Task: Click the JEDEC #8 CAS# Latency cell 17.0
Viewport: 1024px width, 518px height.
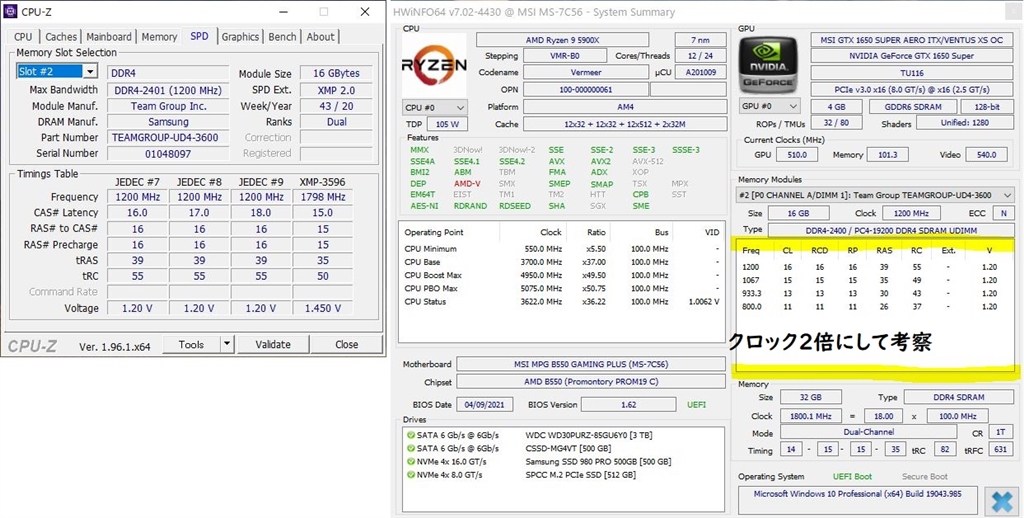Action: point(199,213)
